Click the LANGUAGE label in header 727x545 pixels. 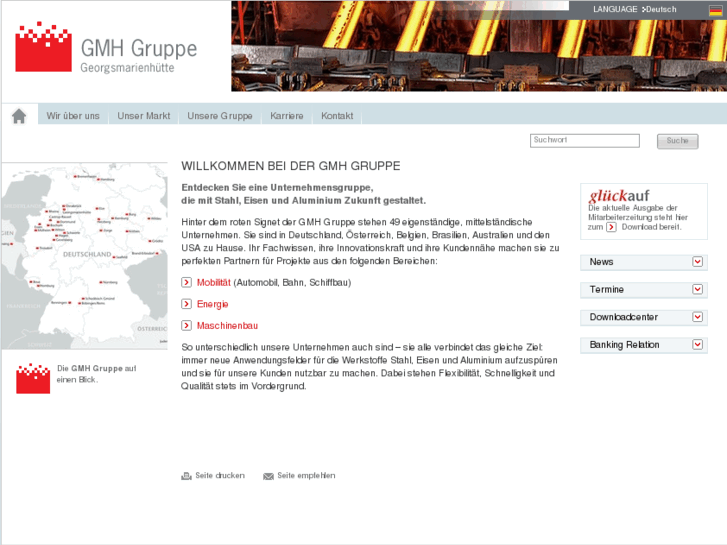coord(615,9)
